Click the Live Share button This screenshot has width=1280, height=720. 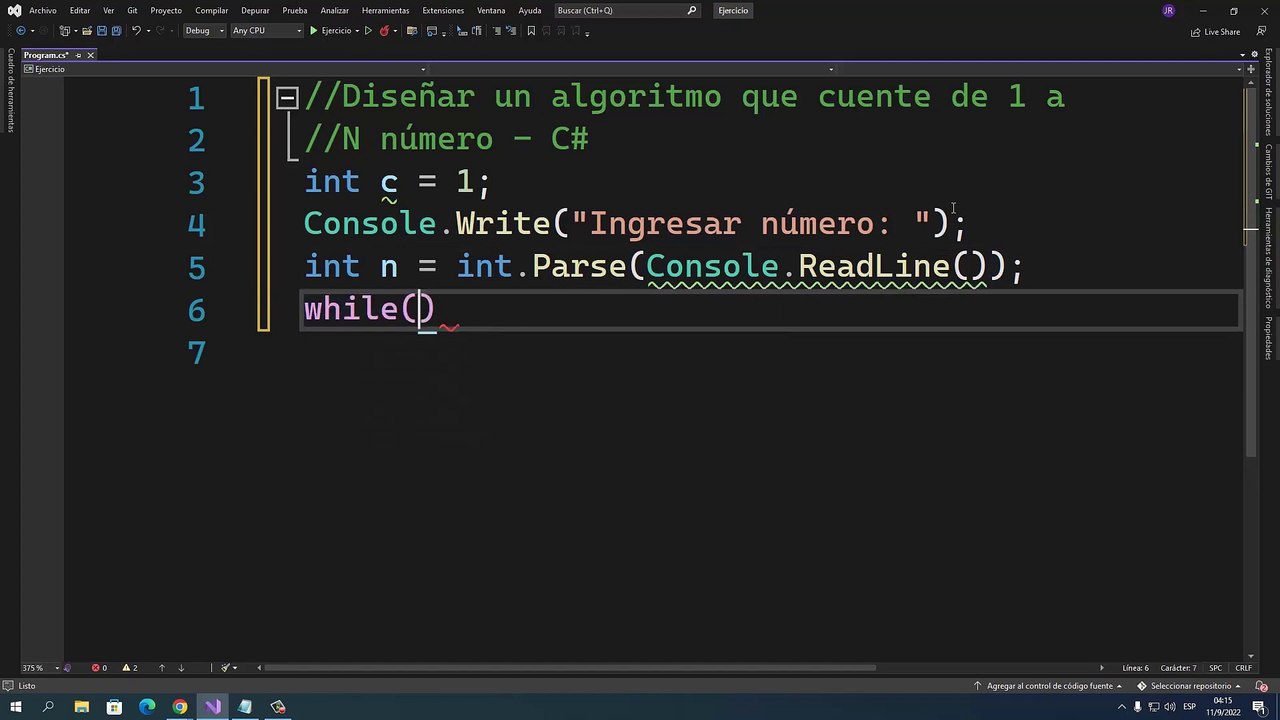pyautogui.click(x=1216, y=32)
